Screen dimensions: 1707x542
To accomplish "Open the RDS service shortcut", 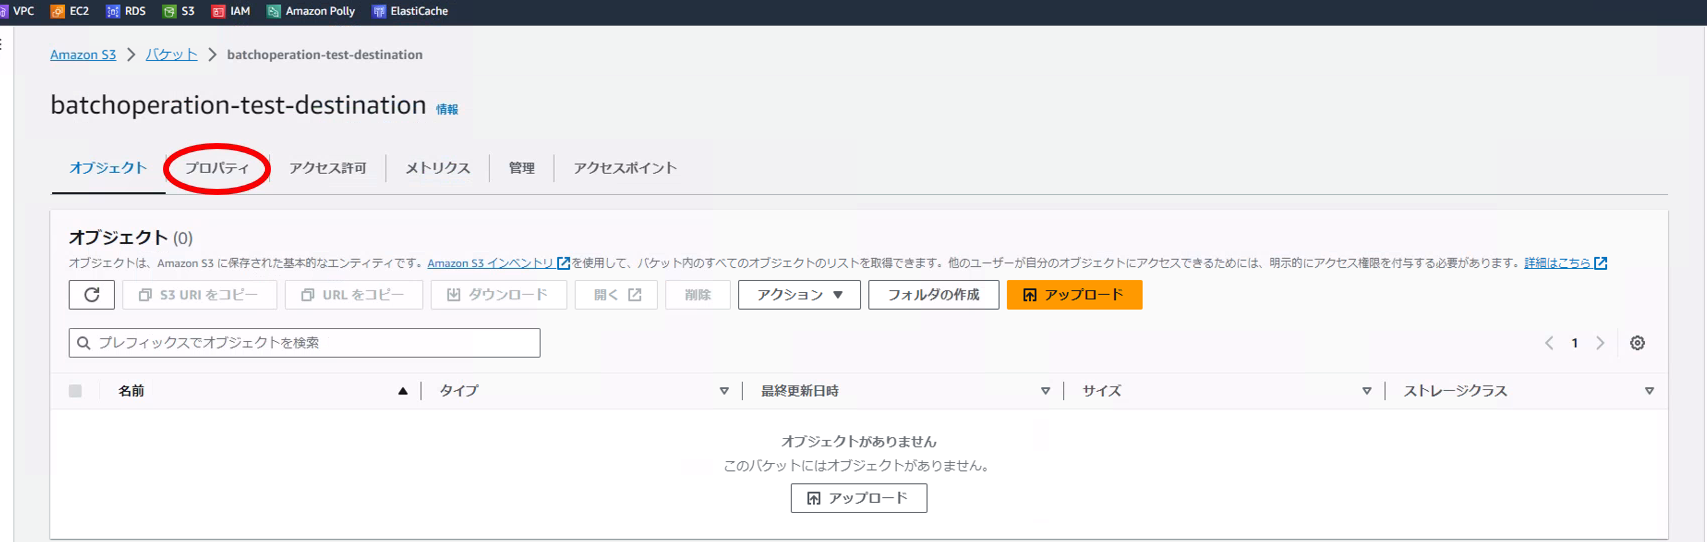I will tap(126, 11).
